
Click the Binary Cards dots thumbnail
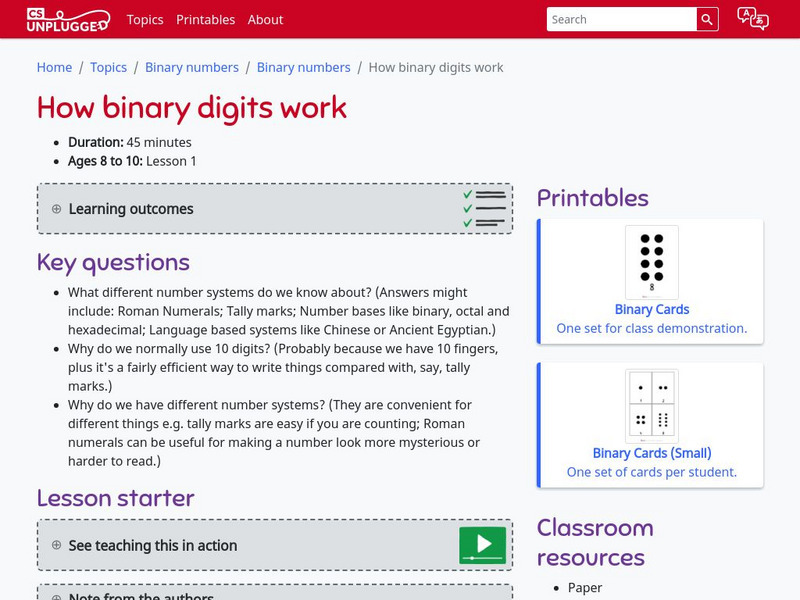[651, 260]
